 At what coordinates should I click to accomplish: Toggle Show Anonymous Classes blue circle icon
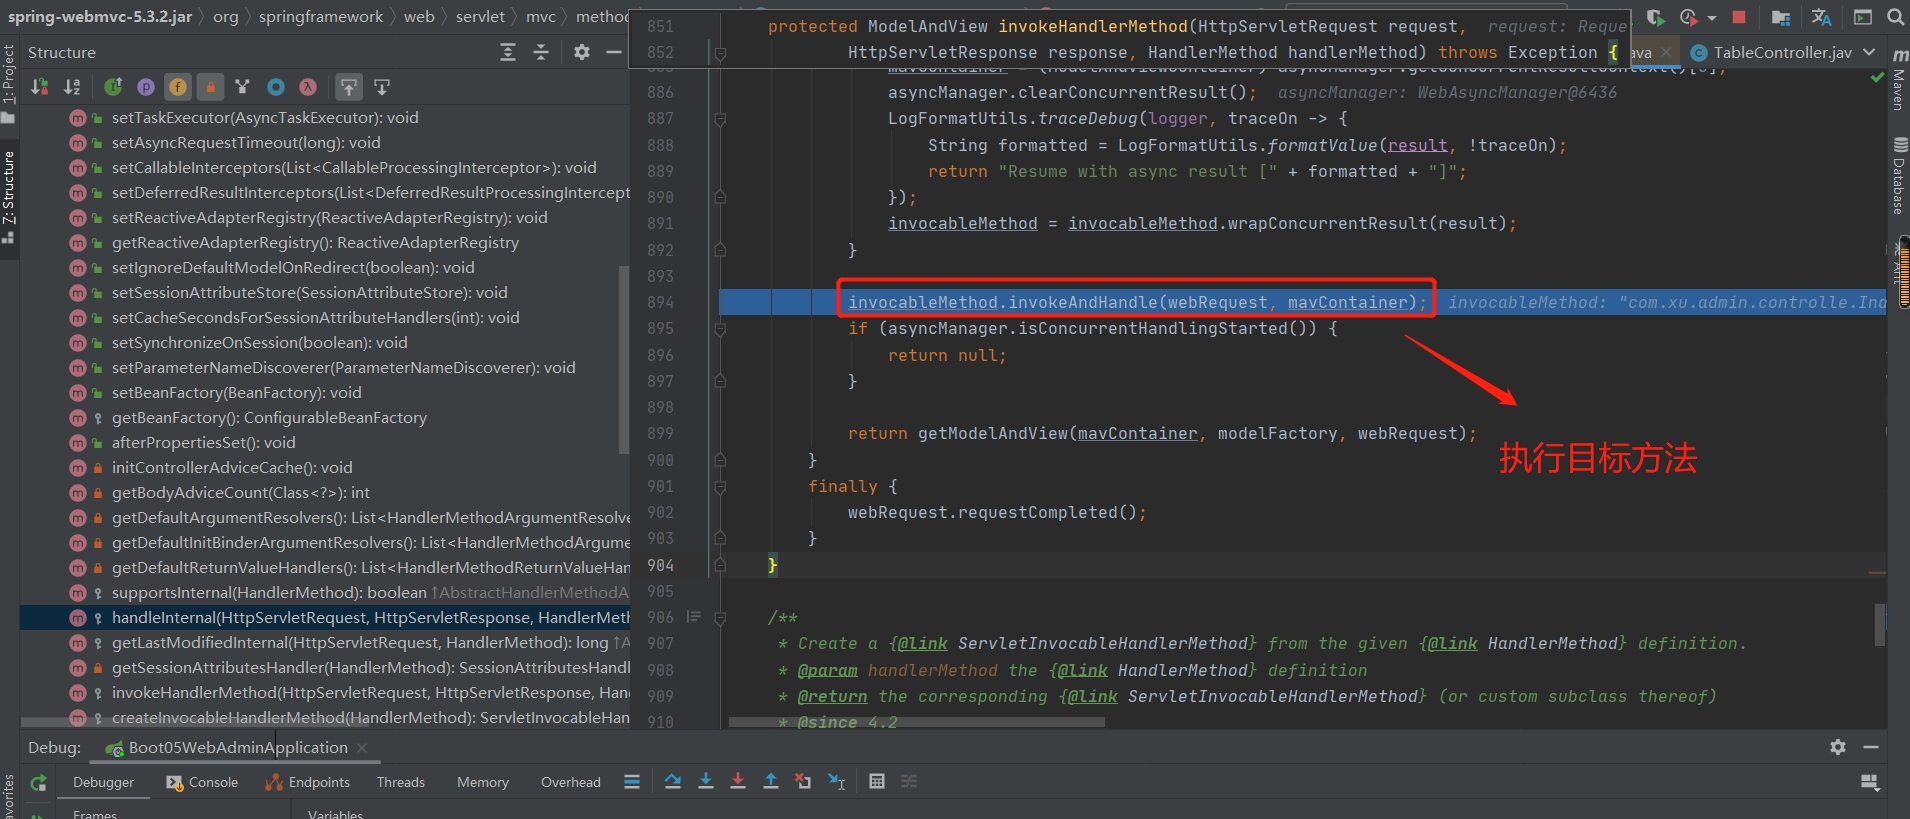pos(276,87)
